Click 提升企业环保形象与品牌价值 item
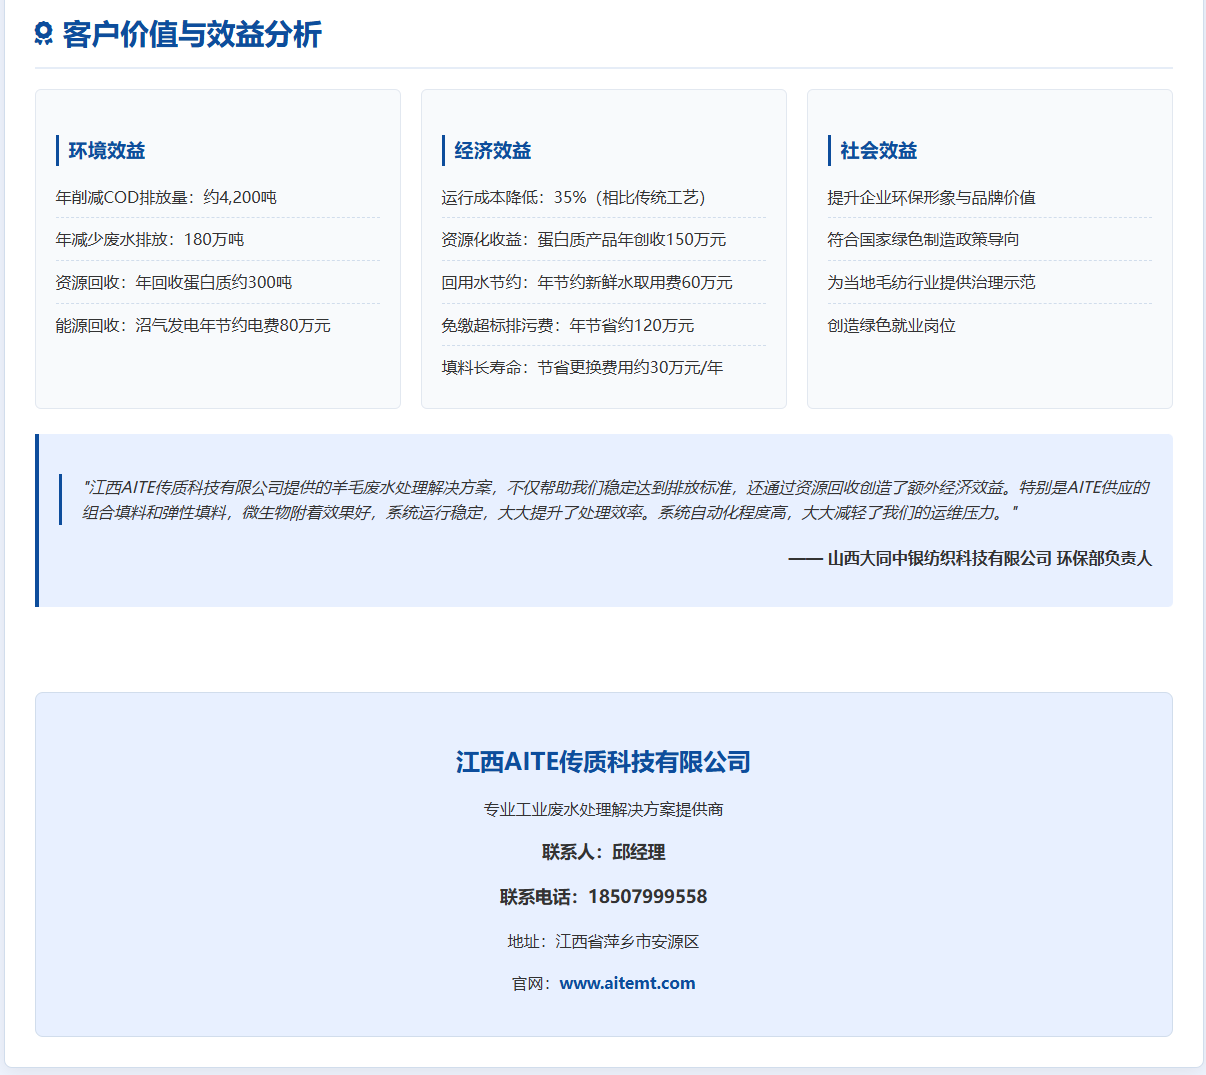 pos(931,197)
